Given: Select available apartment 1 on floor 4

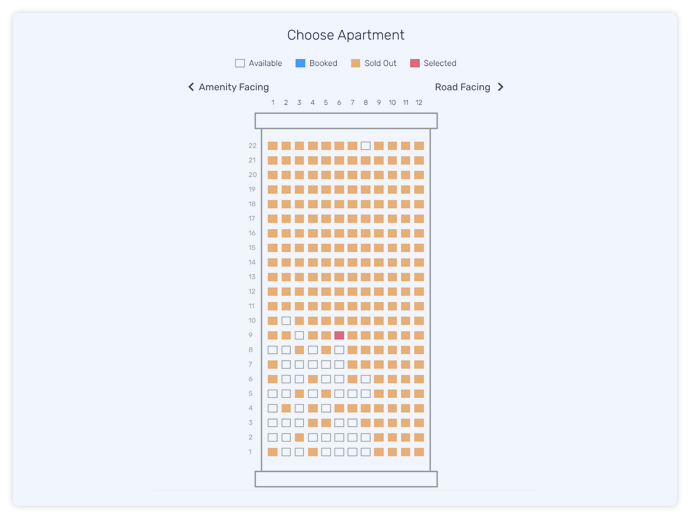Looking at the screenshot, I should (272, 408).
